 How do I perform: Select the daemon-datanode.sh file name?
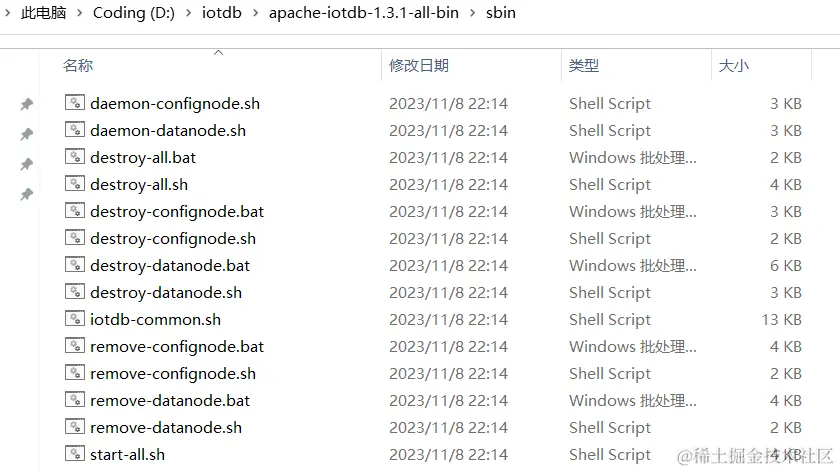pyautogui.click(x=168, y=131)
